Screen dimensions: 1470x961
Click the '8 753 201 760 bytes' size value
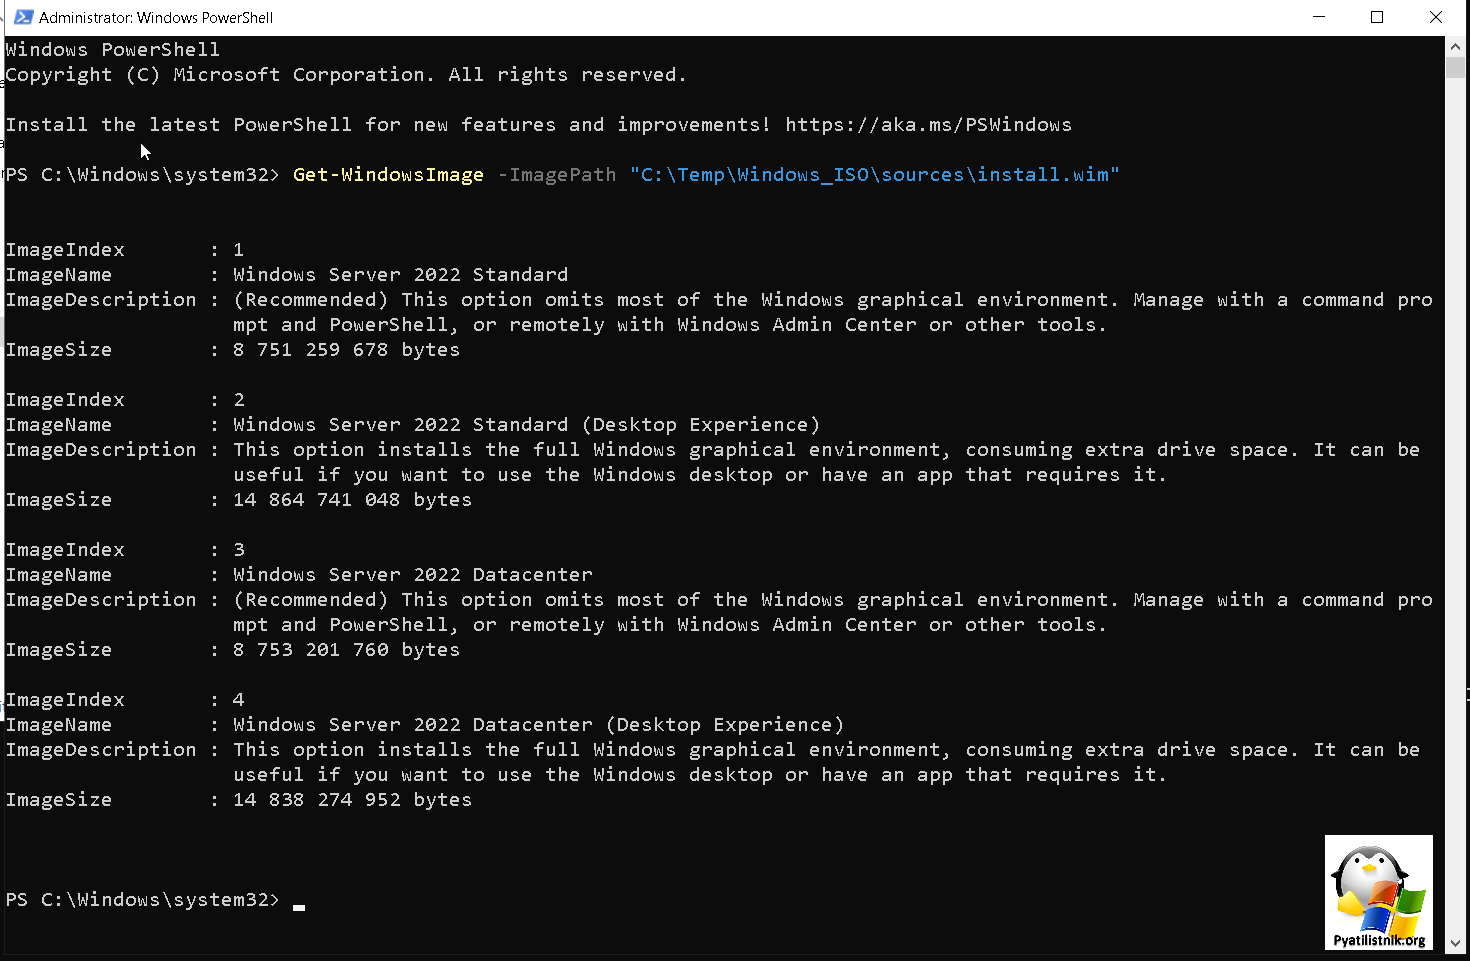(x=346, y=650)
